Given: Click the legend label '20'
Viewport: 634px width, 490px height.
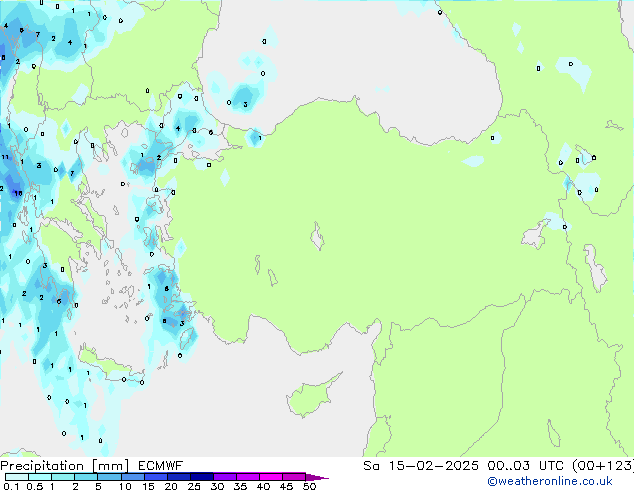Looking at the screenshot, I should 171,486.
